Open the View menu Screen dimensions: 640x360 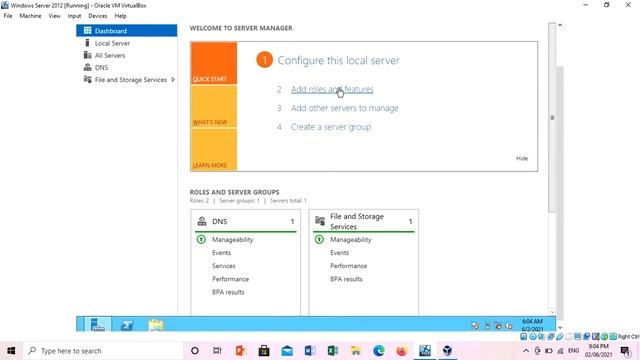click(54, 16)
